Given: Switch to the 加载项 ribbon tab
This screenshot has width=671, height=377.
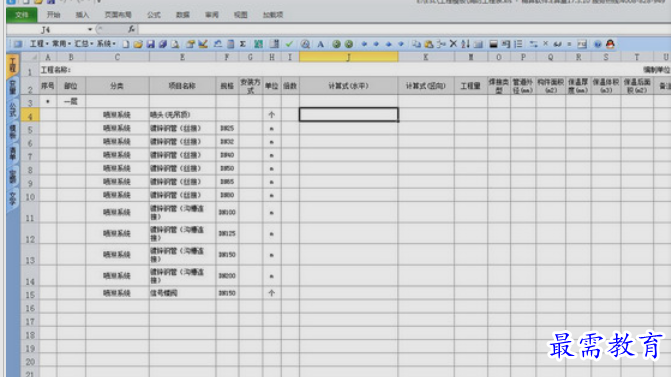Looking at the screenshot, I should coord(273,15).
